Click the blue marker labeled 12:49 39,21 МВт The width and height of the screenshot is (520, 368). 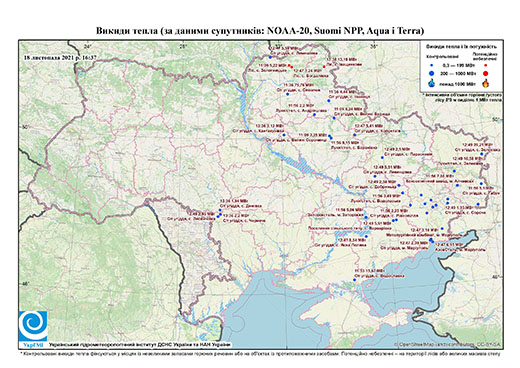pyautogui.click(x=482, y=154)
